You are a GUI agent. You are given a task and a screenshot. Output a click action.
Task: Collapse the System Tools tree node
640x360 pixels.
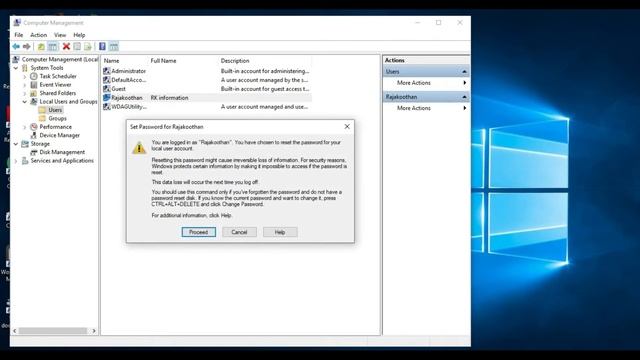coord(16,68)
